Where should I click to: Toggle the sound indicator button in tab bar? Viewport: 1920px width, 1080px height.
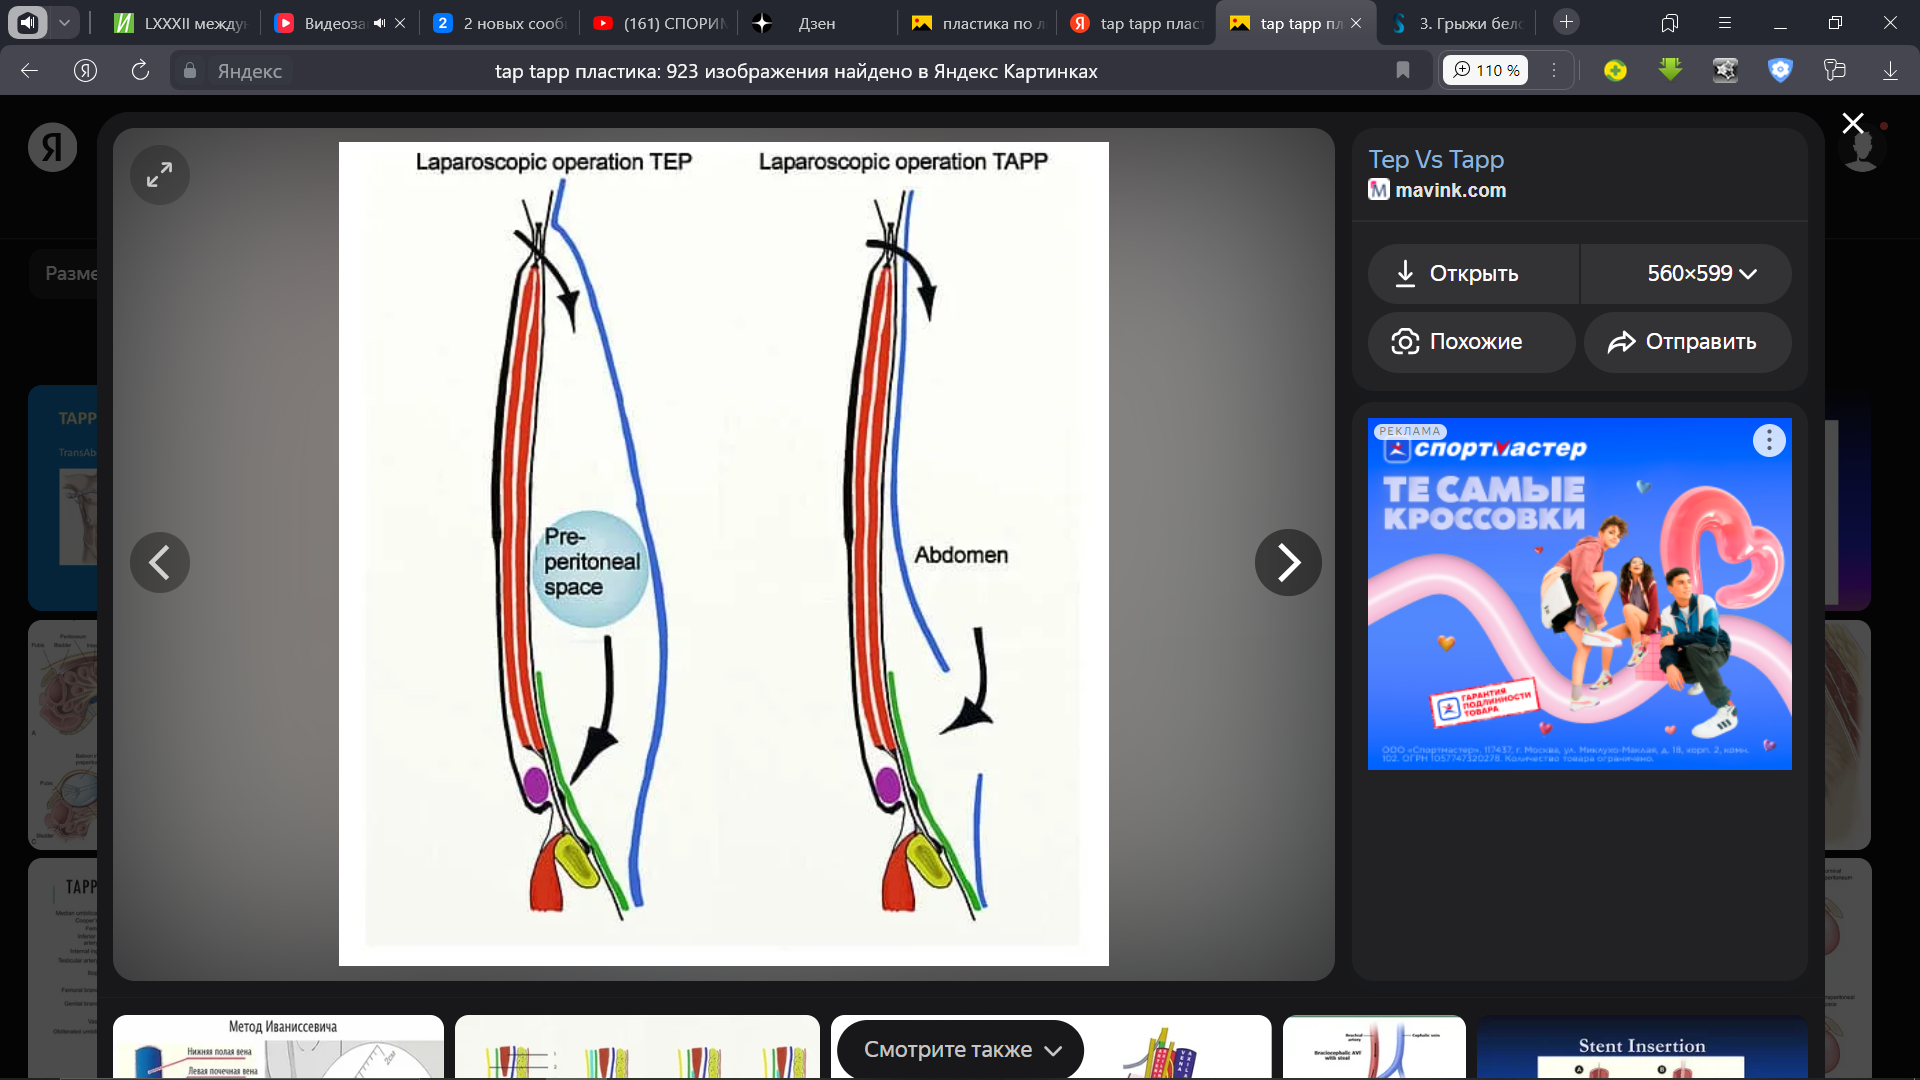[27, 22]
